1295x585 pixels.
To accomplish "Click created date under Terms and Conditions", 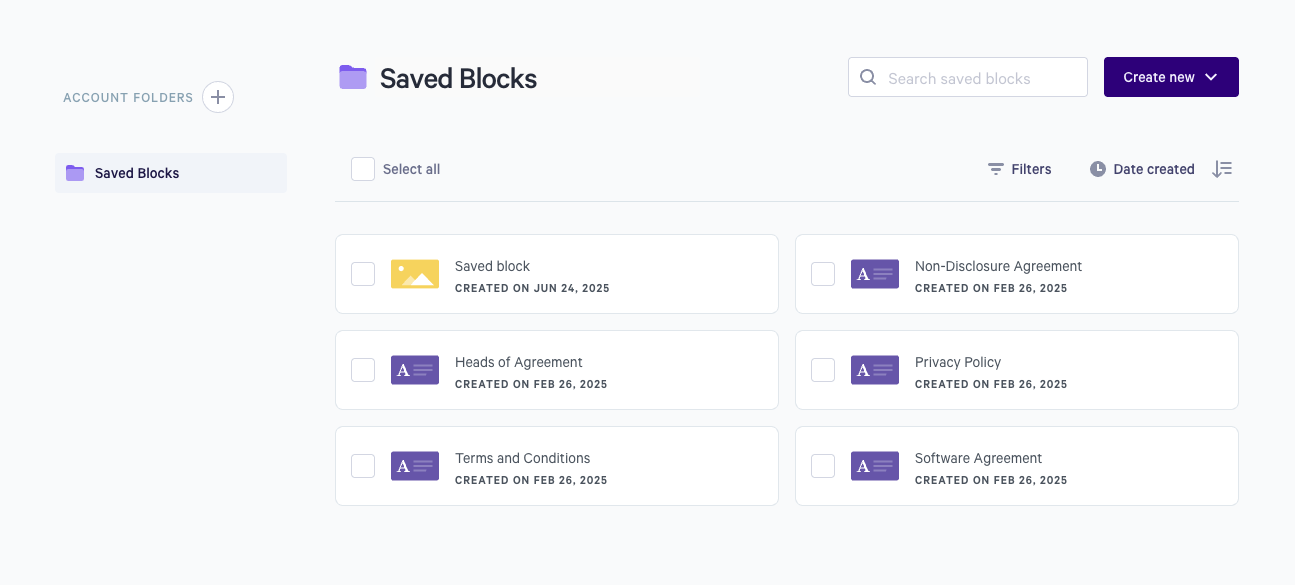I will (x=531, y=480).
